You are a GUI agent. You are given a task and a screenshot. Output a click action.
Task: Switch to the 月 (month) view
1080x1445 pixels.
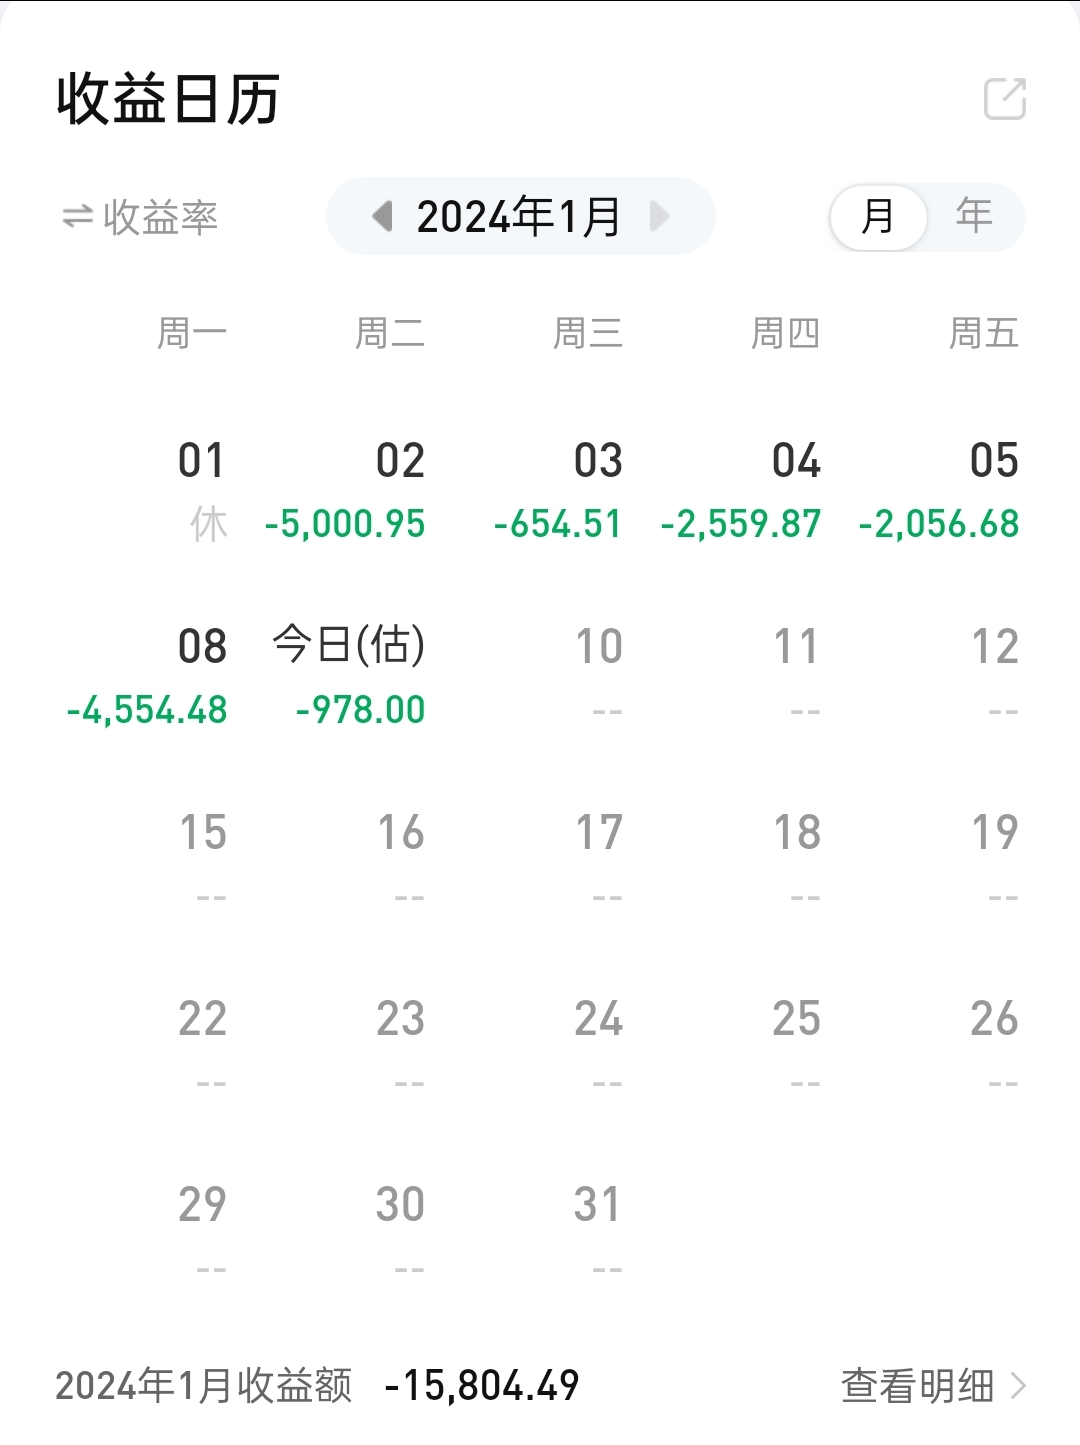tap(878, 217)
